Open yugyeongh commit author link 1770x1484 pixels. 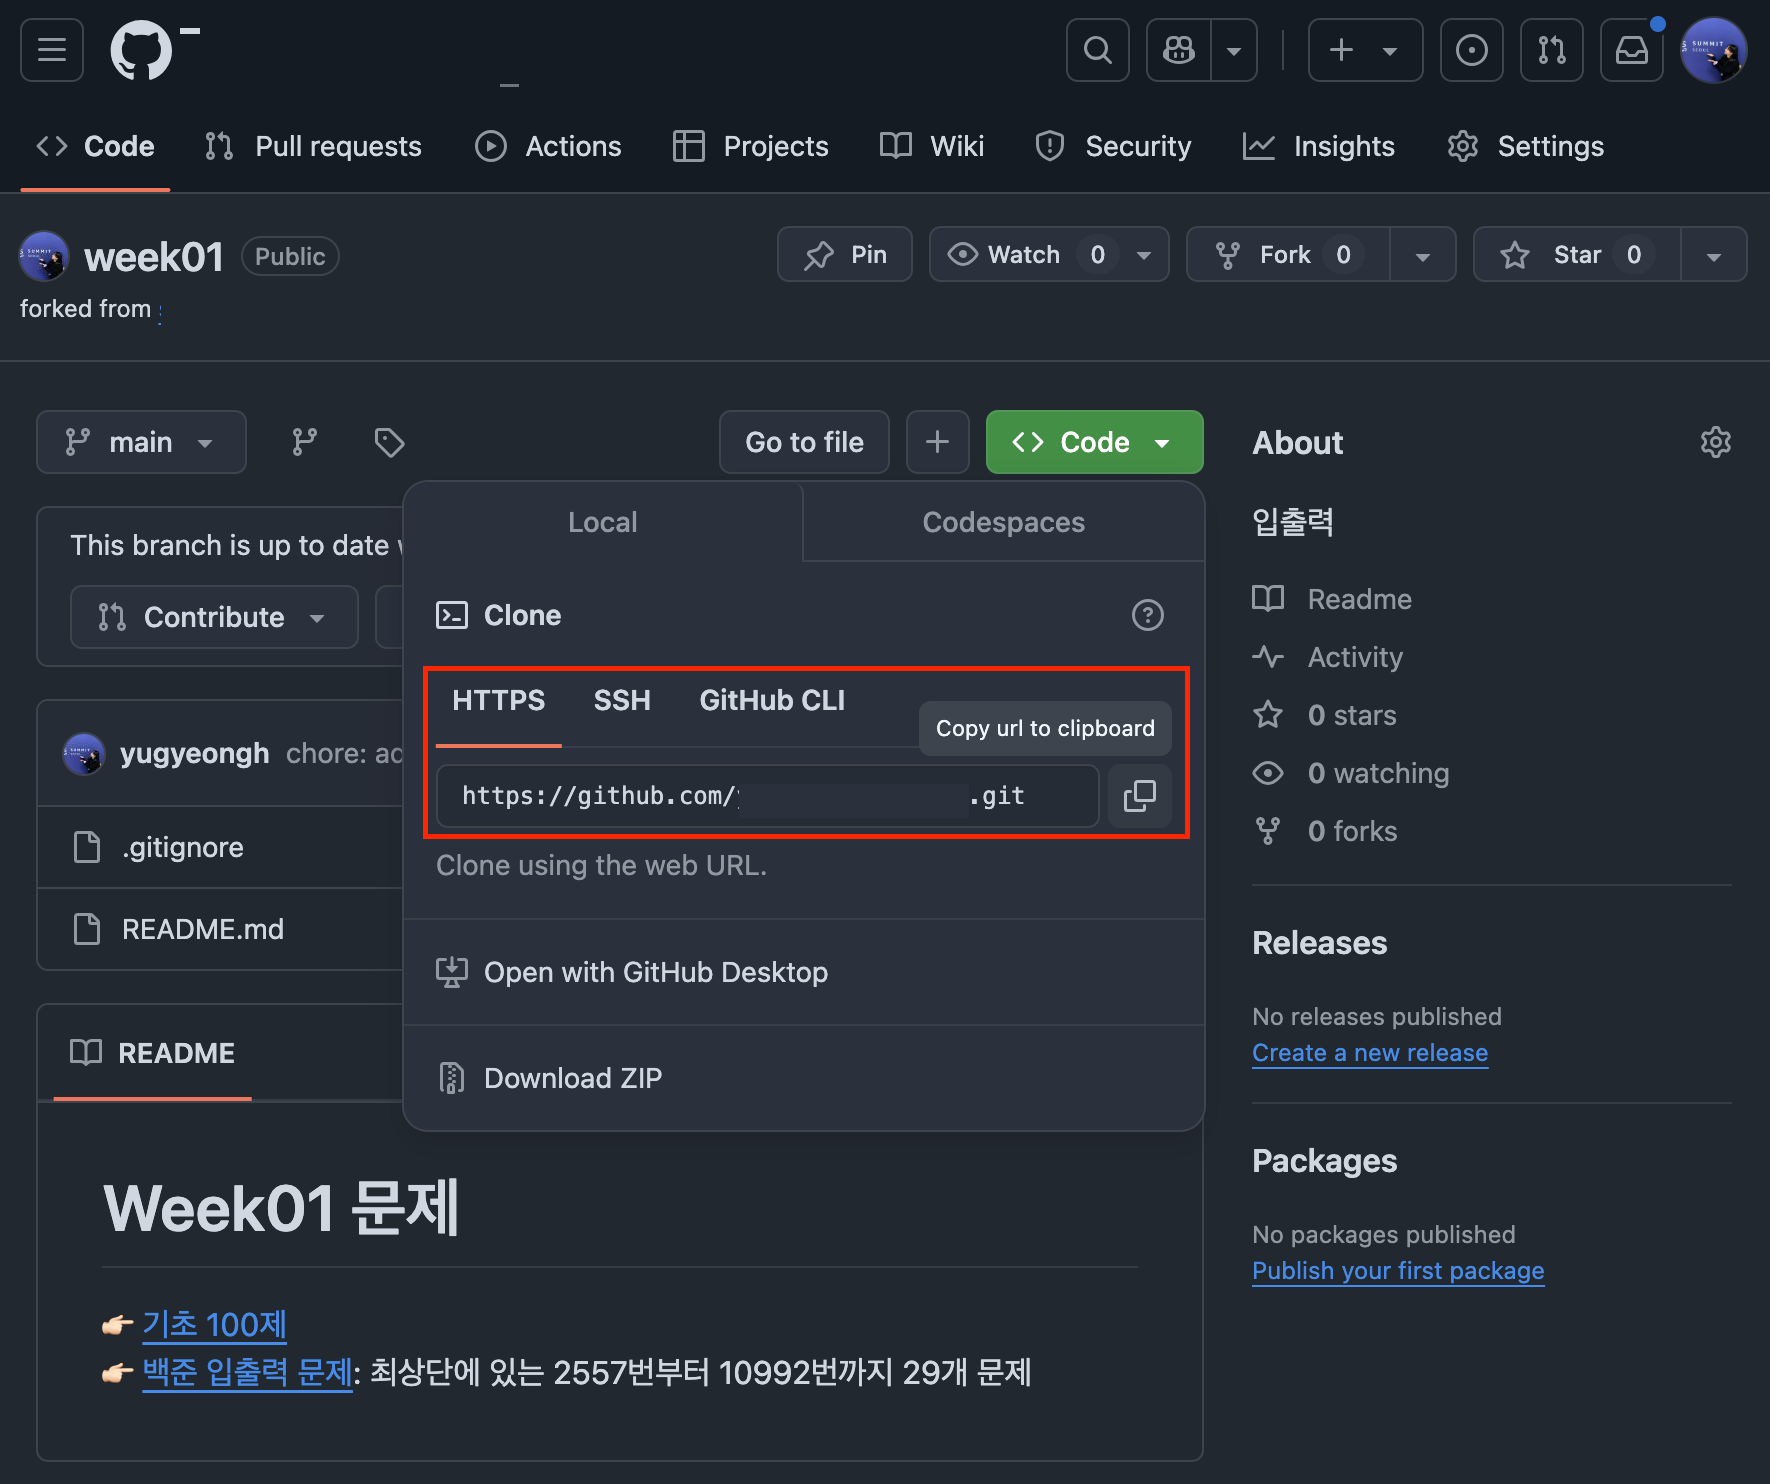195,753
